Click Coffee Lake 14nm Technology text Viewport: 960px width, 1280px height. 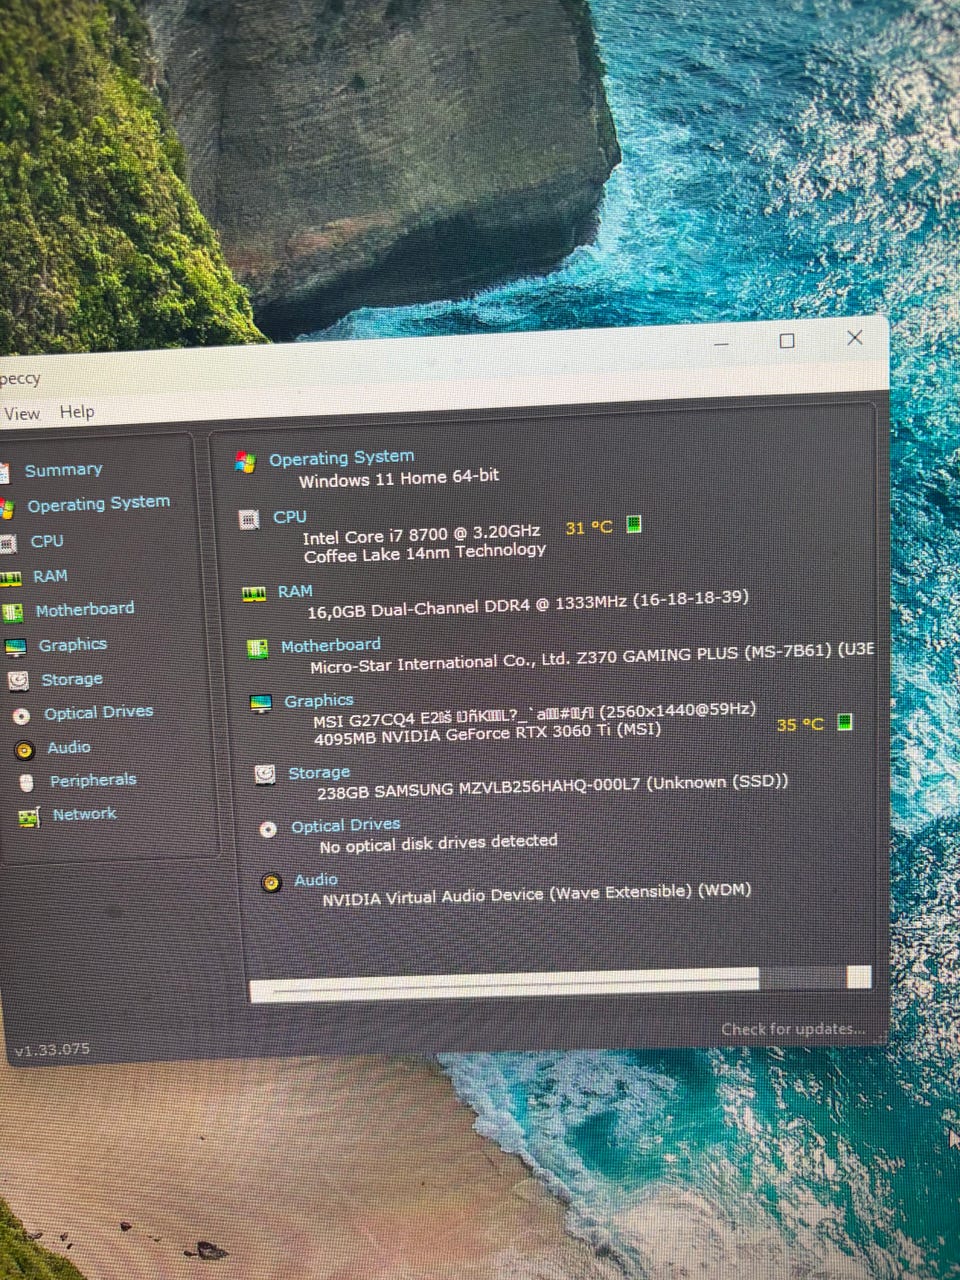[425, 552]
